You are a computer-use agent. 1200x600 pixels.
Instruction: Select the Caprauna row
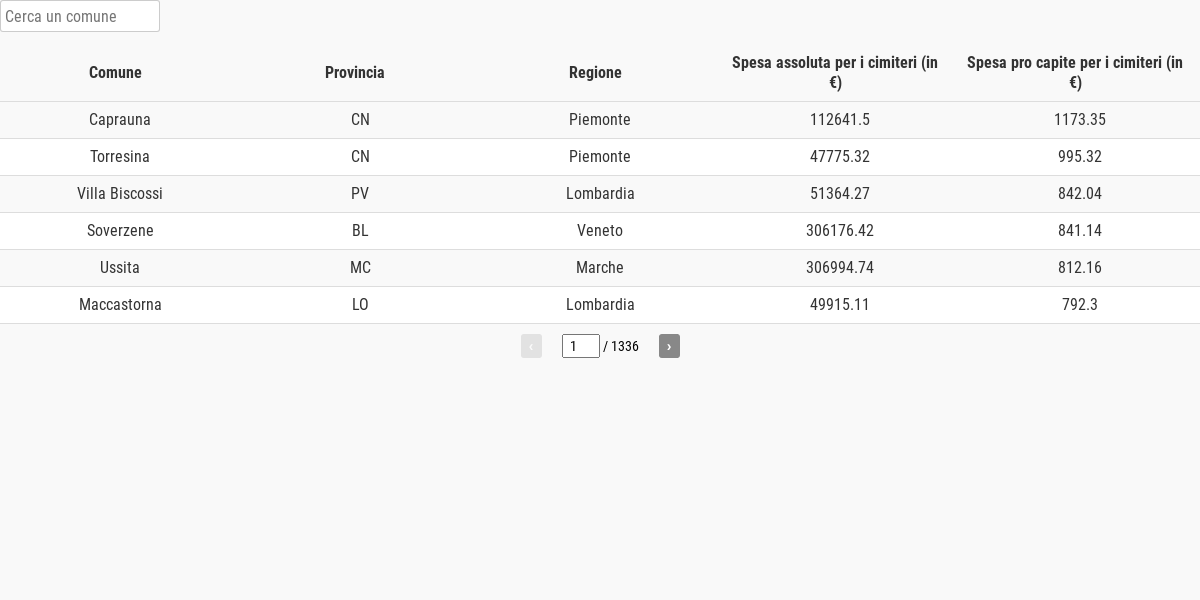(600, 120)
